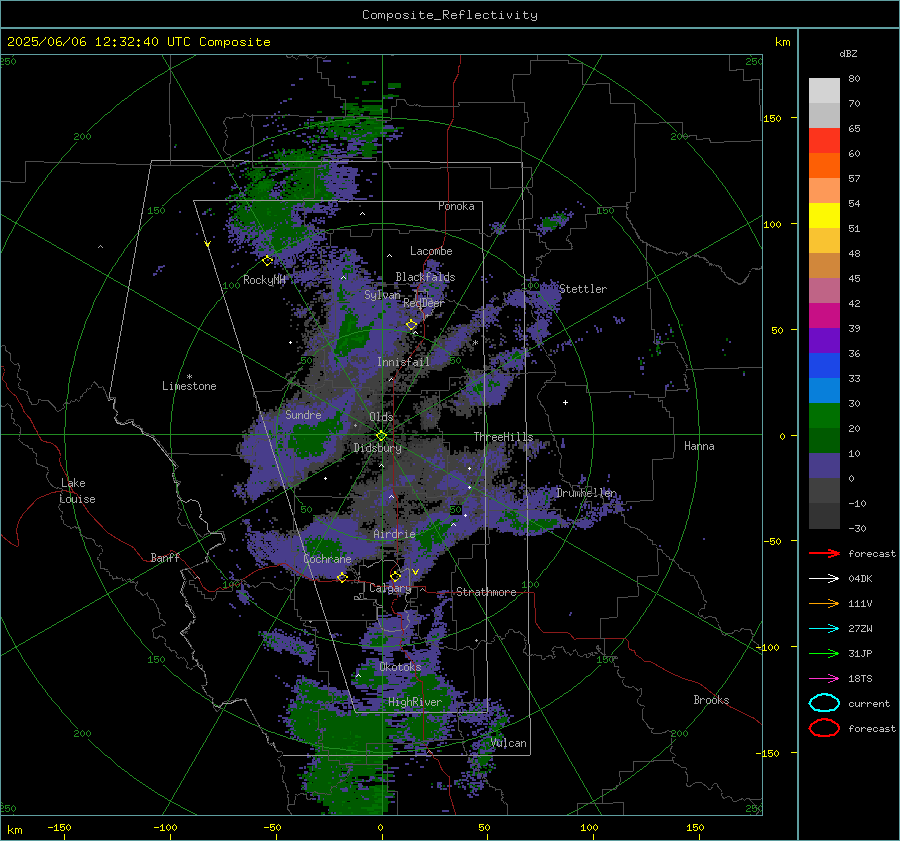900x841 pixels.
Task: Click the cyan current ellipse symbol
Action: point(824,703)
